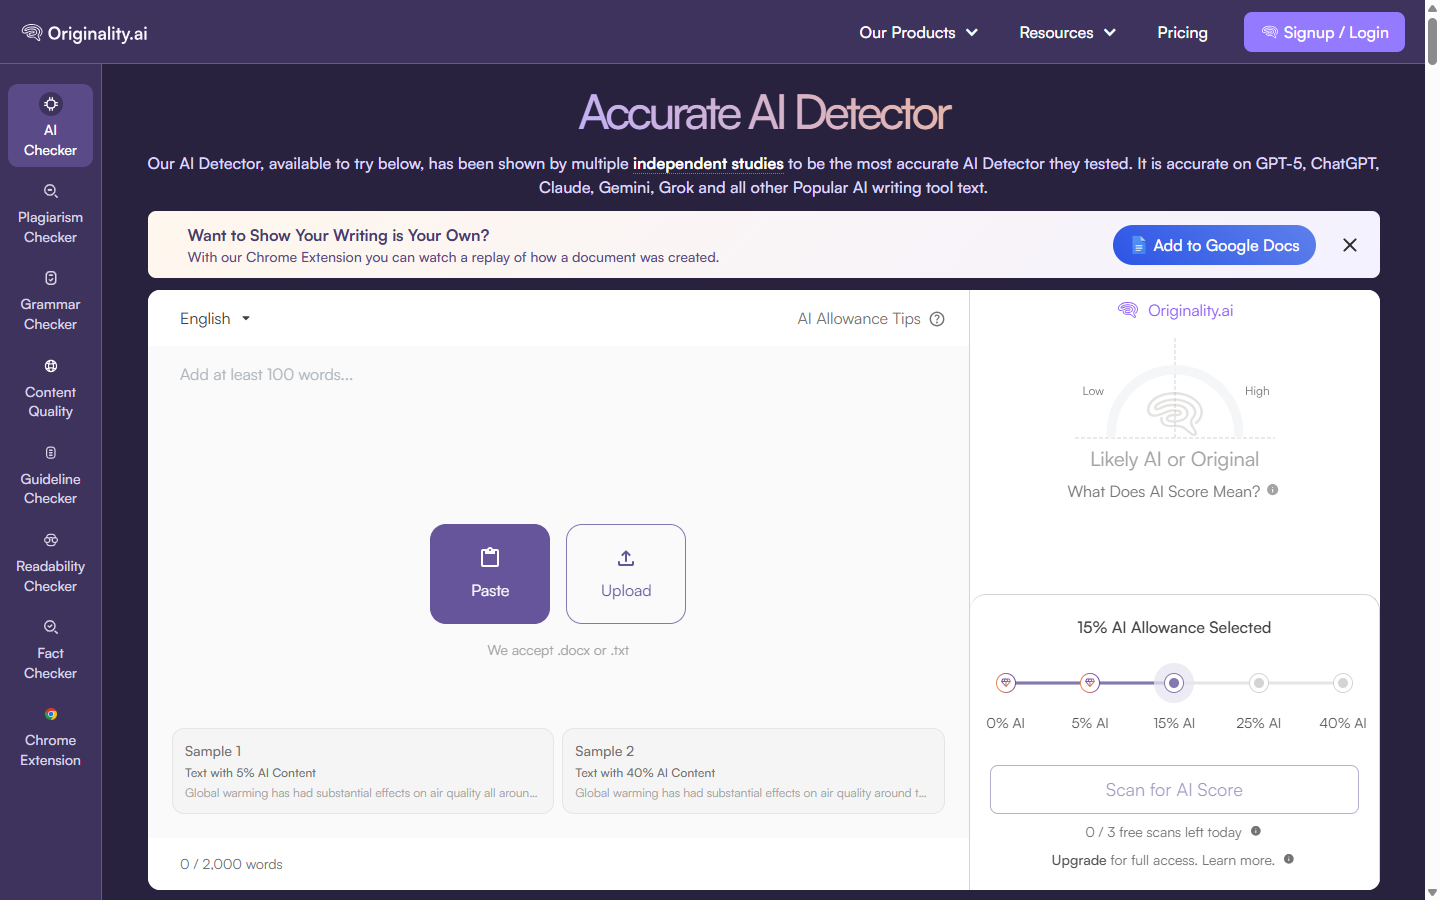Open the Fact Checker sidebar icon
Viewport: 1440px width, 900px height.
[50, 627]
